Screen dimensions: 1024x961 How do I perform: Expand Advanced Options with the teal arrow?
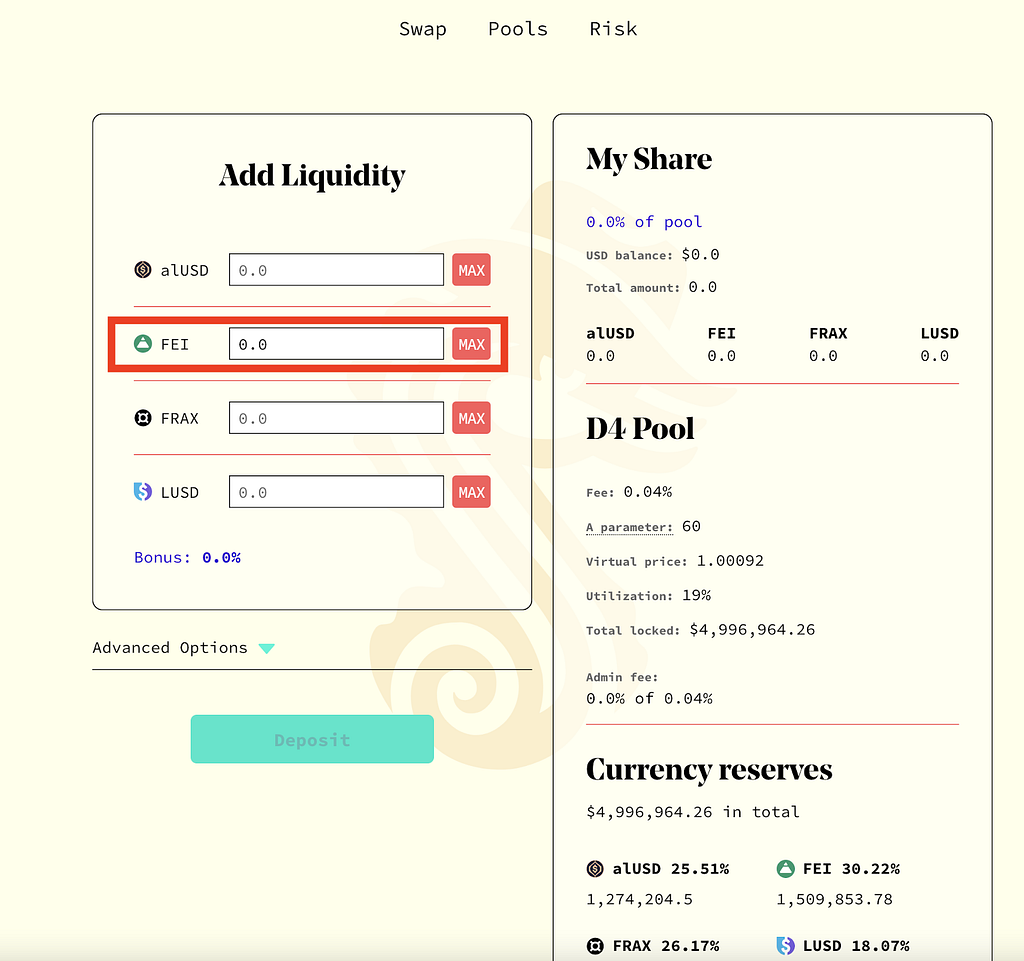point(266,648)
